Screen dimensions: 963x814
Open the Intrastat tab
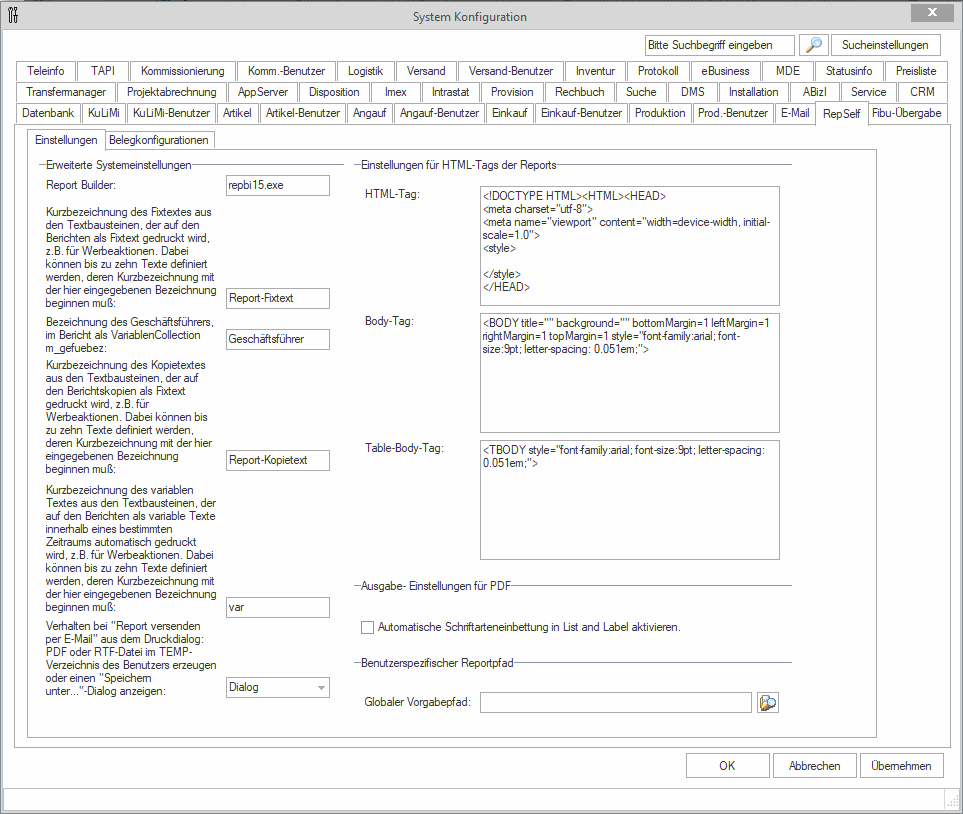[x=450, y=92]
